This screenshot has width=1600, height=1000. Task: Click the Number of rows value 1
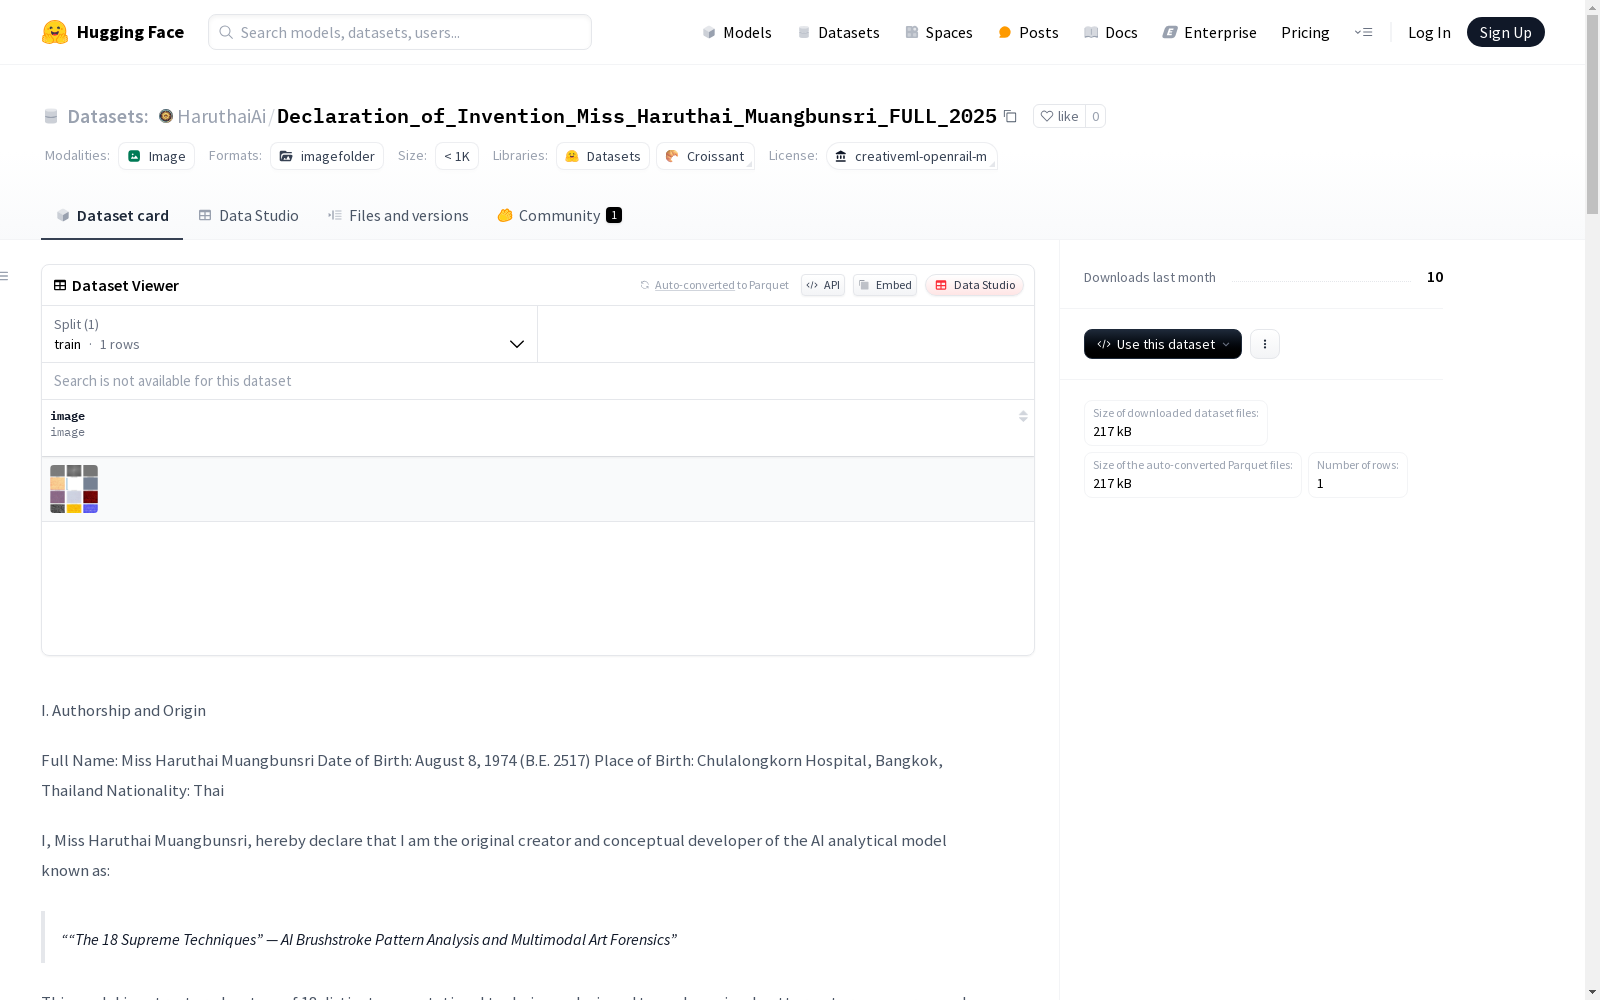click(x=1320, y=484)
